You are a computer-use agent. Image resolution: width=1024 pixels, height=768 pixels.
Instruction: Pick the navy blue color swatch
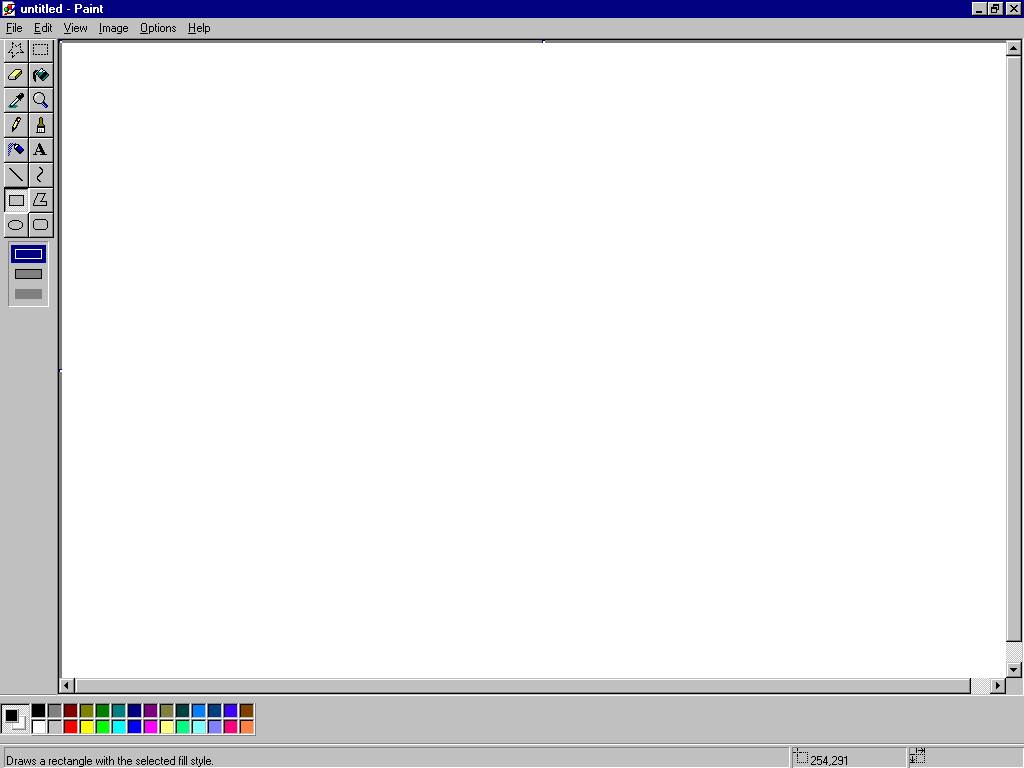[x=135, y=711]
